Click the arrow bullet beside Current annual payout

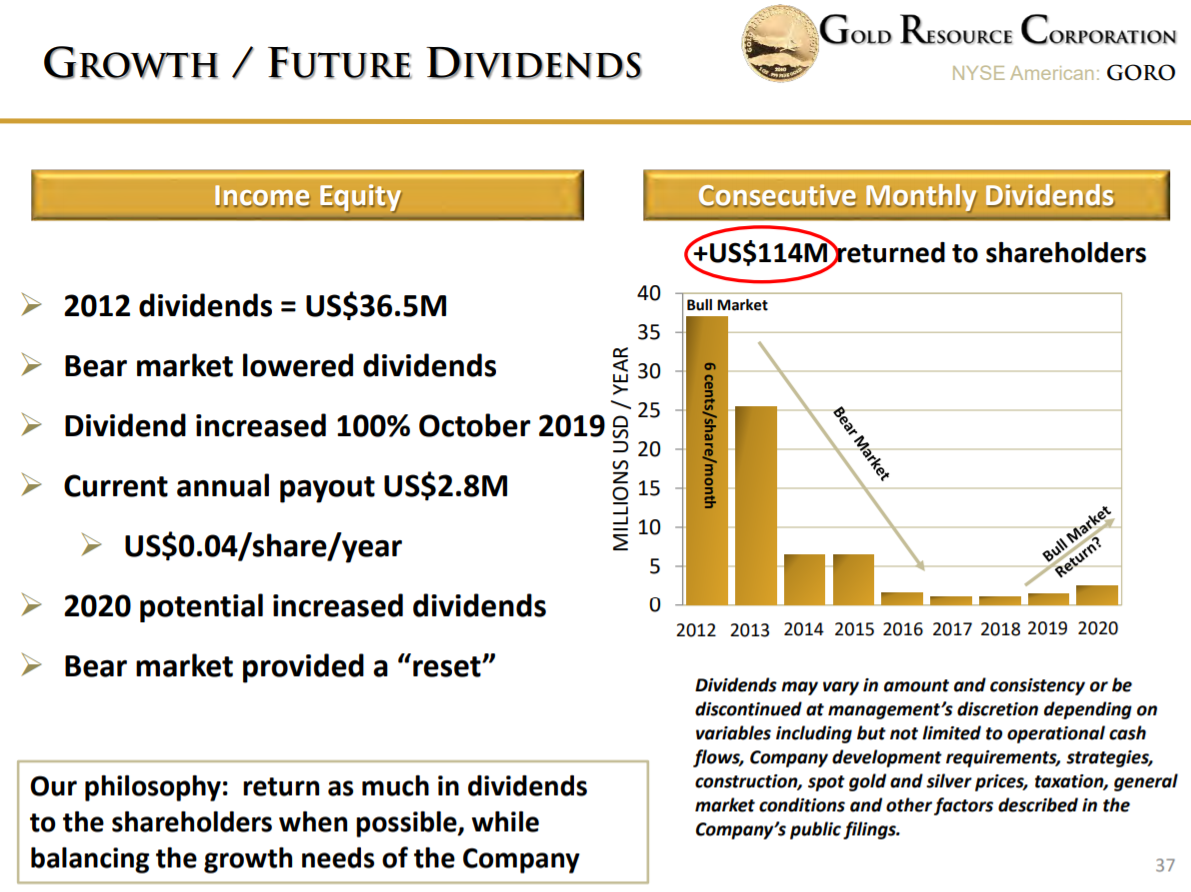[31, 486]
